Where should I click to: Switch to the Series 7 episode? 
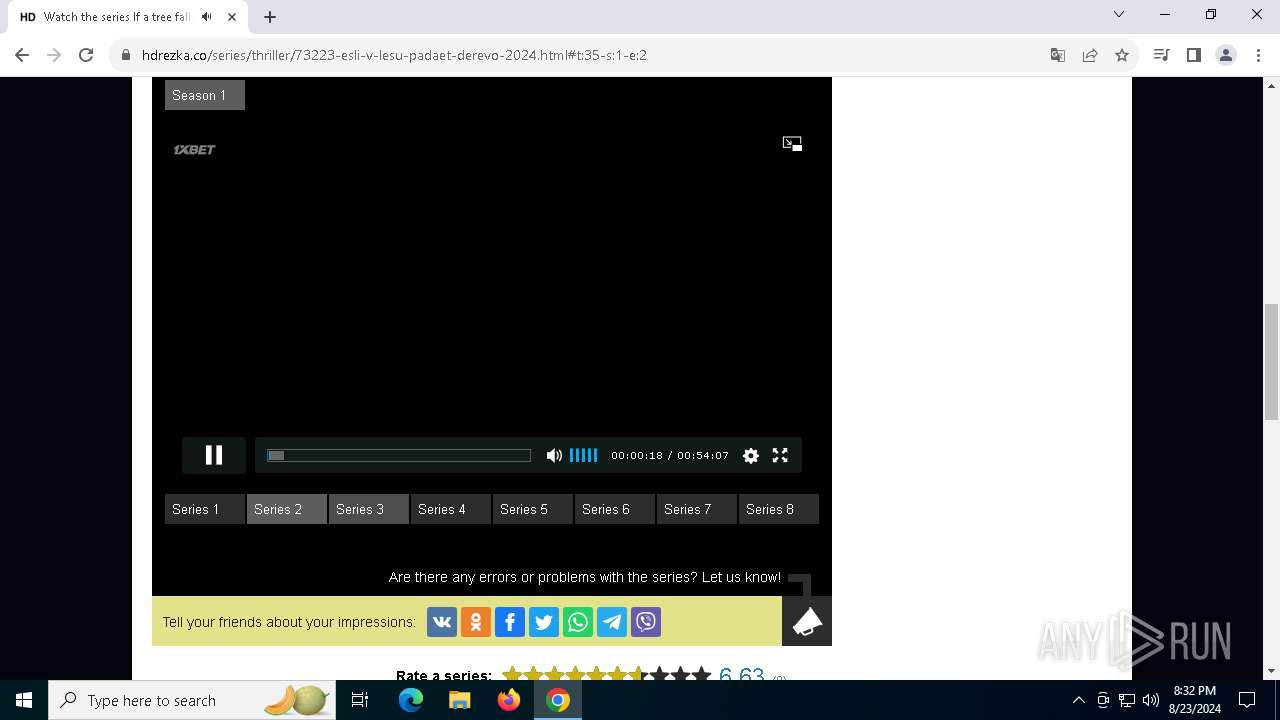click(697, 509)
